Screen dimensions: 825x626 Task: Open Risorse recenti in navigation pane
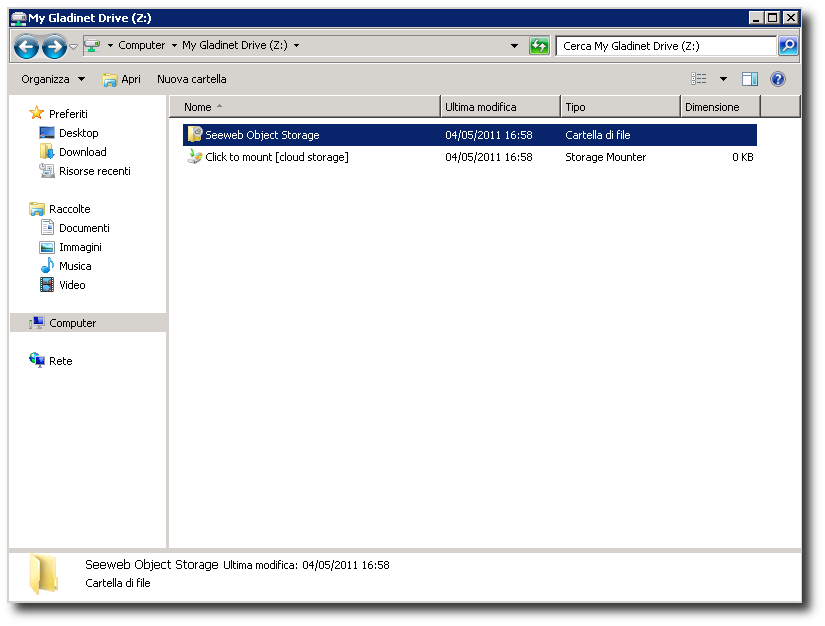pyautogui.click(x=95, y=171)
